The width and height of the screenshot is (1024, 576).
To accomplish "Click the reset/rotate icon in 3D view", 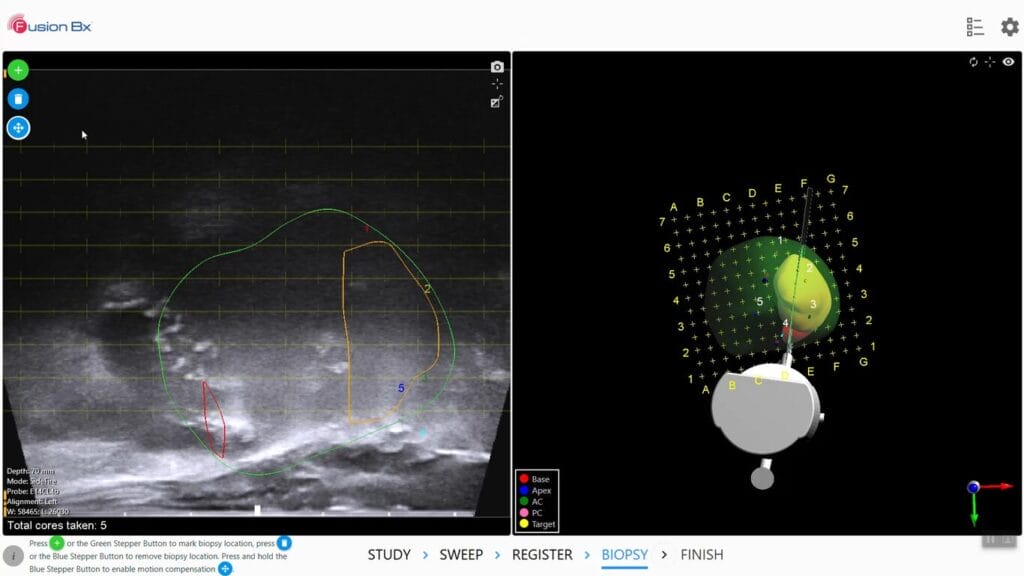I will pyautogui.click(x=974, y=62).
